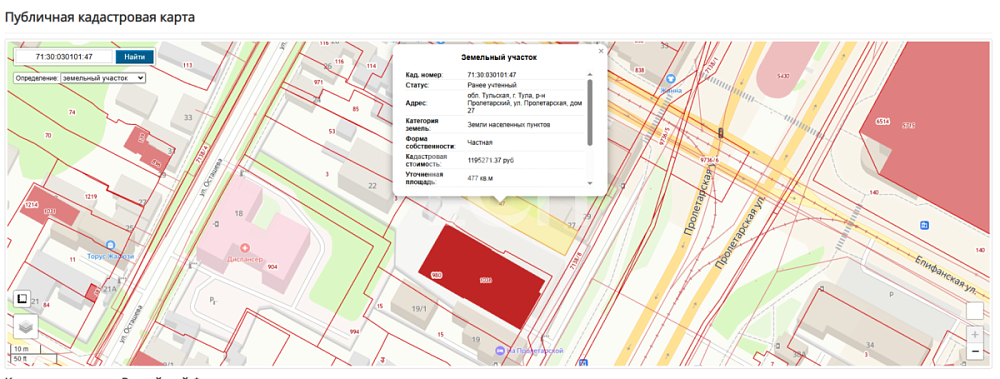
Task: Close the Земельный участок popup
Action: [x=600, y=51]
